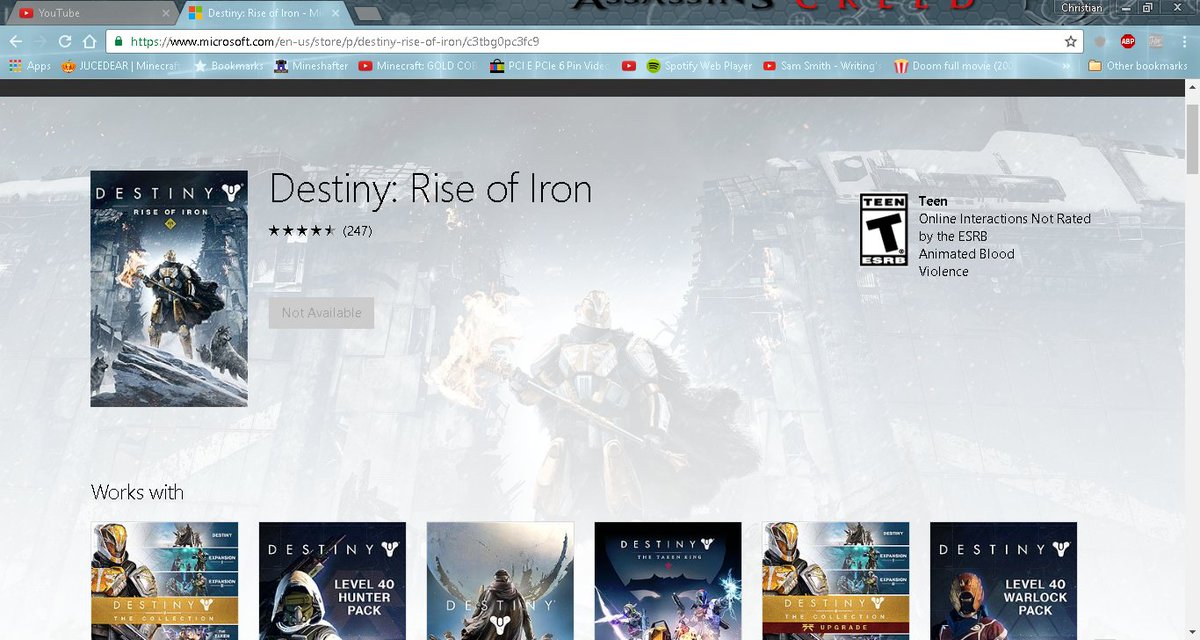Open the Sam Smith - Writing's bookmark
The height and width of the screenshot is (640, 1200).
click(x=823, y=66)
